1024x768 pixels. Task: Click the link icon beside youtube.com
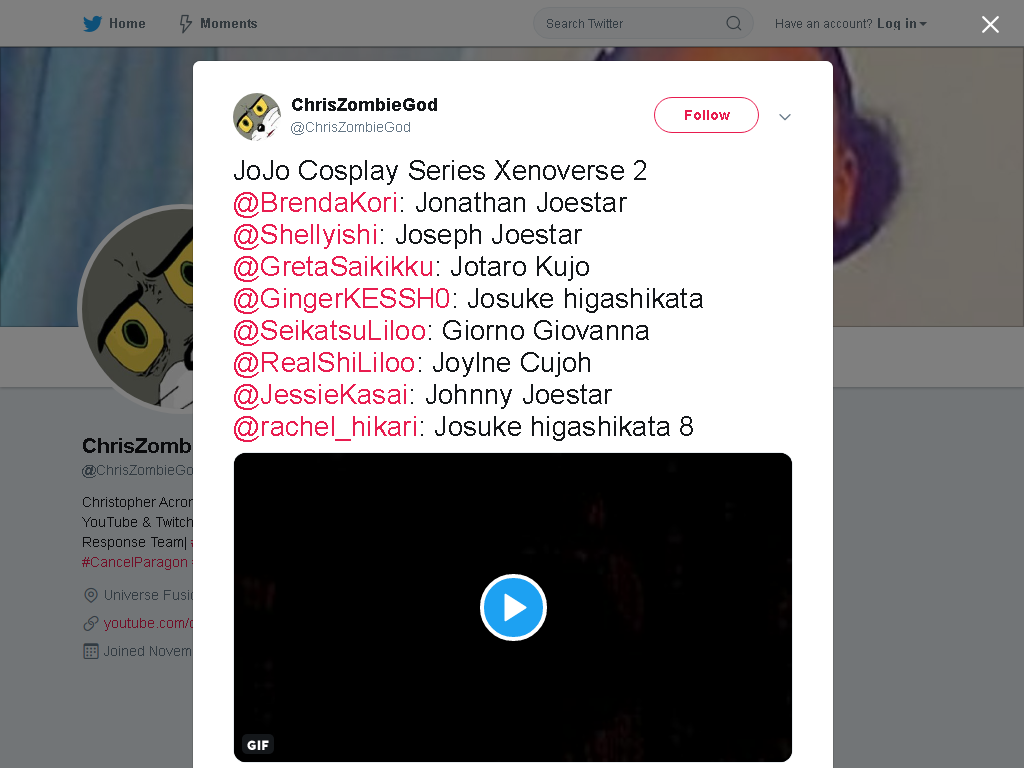pos(91,623)
